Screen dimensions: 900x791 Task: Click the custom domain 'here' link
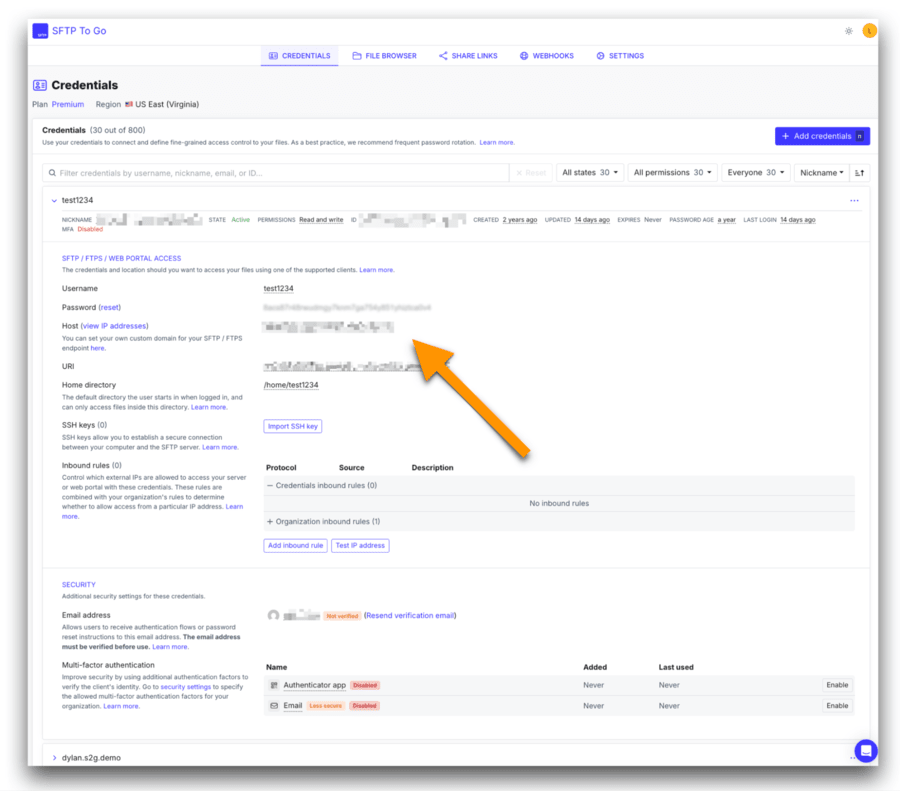coord(97,348)
